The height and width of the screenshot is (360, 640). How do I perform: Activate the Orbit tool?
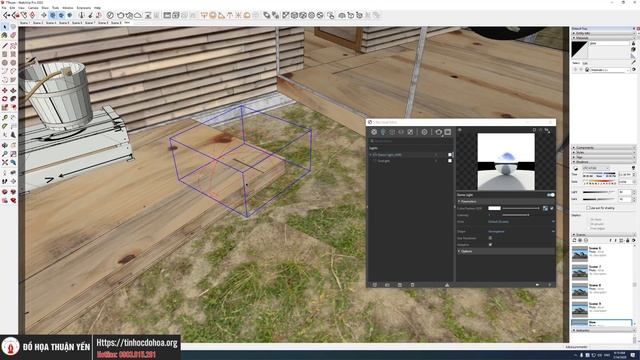point(4,145)
